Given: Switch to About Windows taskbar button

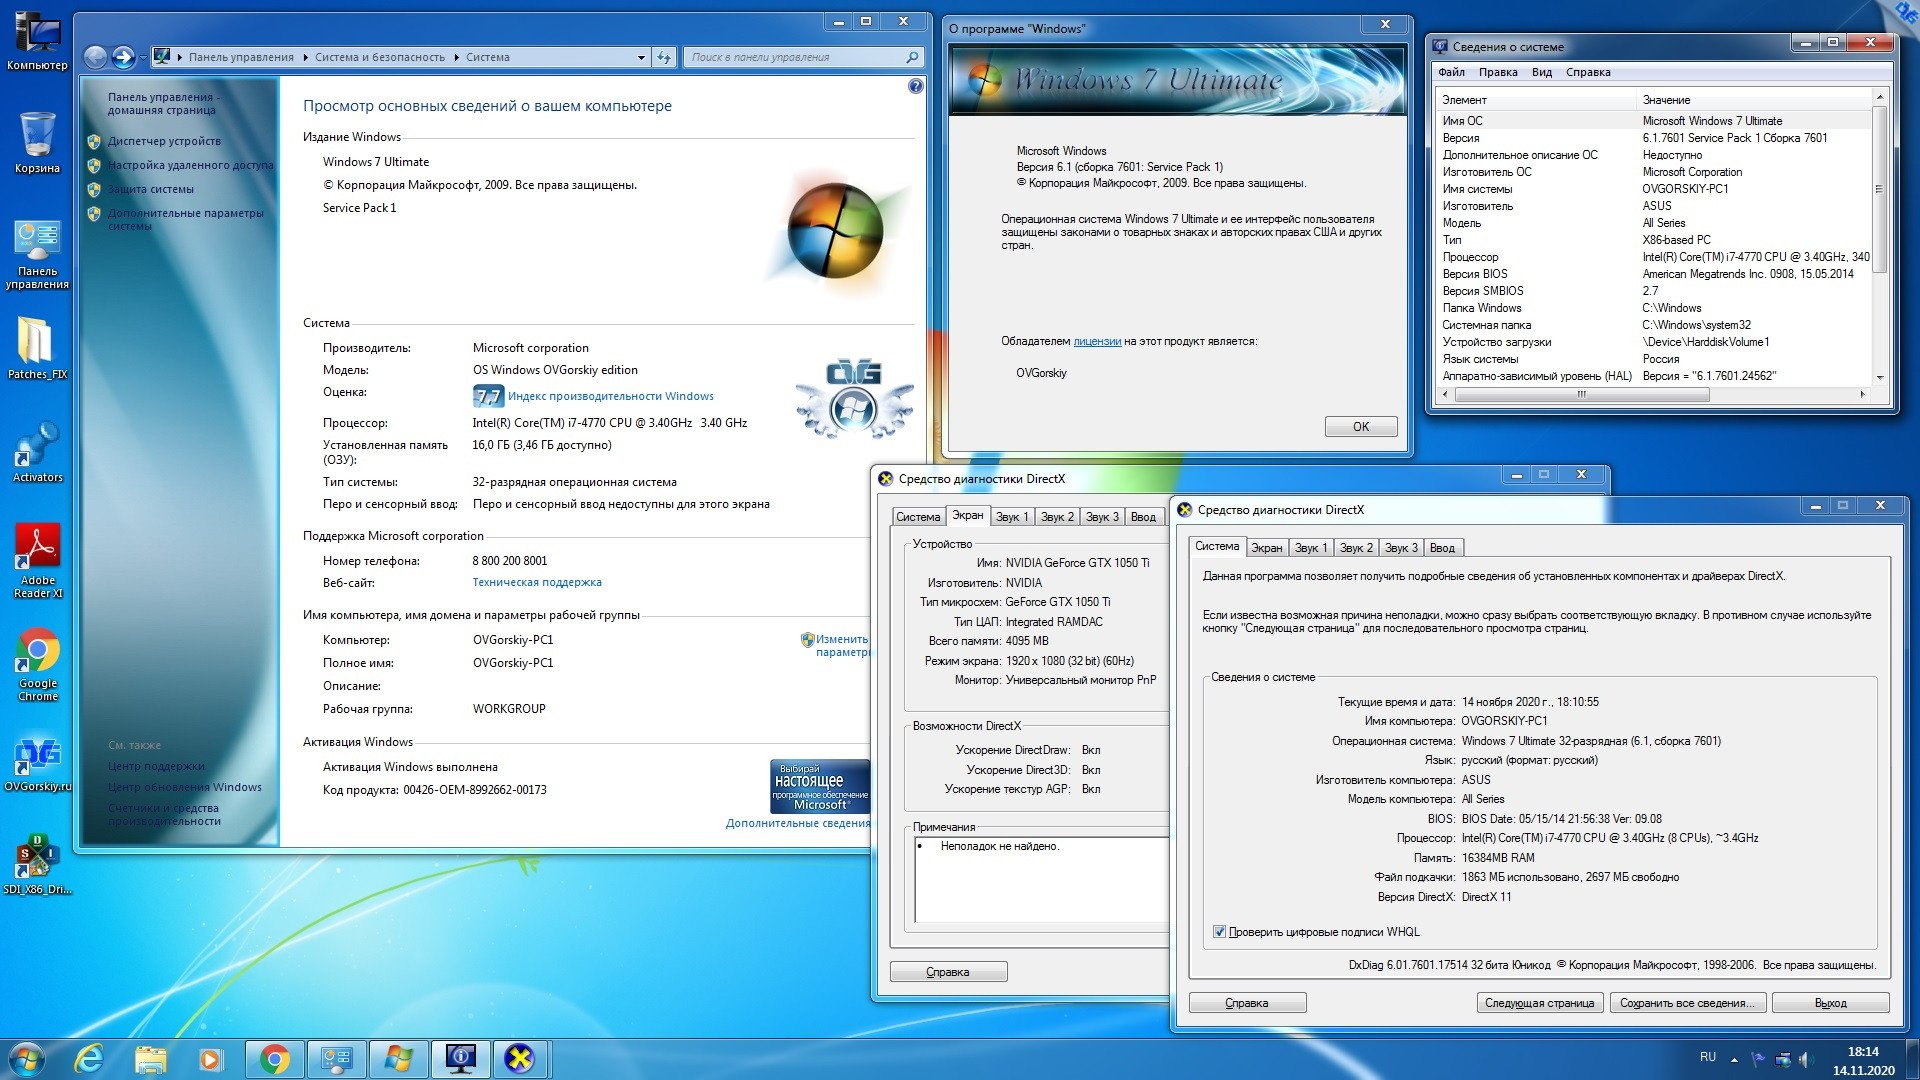Looking at the screenshot, I should [x=398, y=1059].
